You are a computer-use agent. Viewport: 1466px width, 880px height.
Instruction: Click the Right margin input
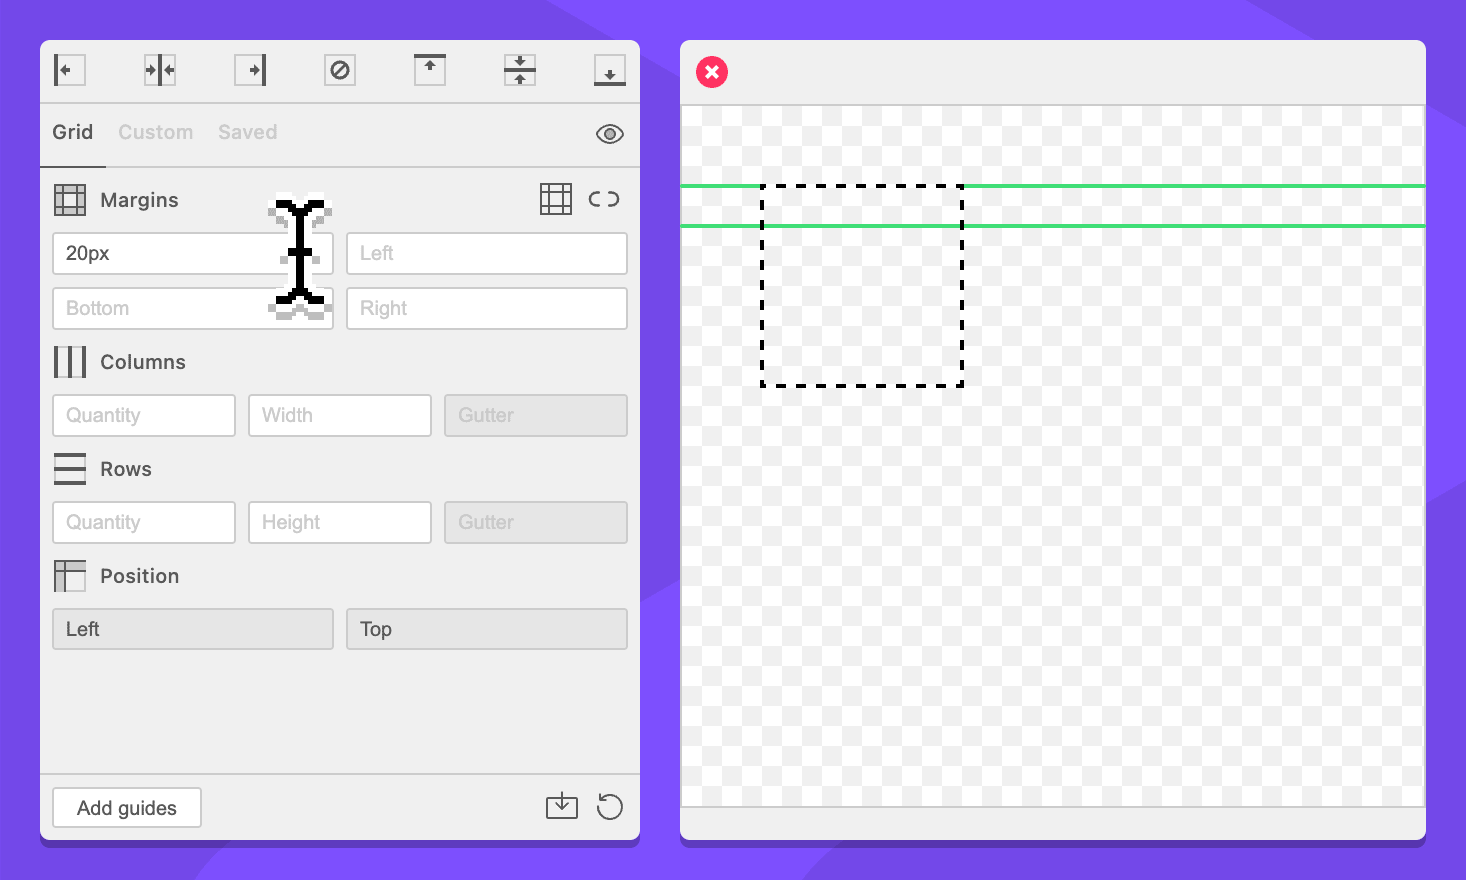point(487,308)
